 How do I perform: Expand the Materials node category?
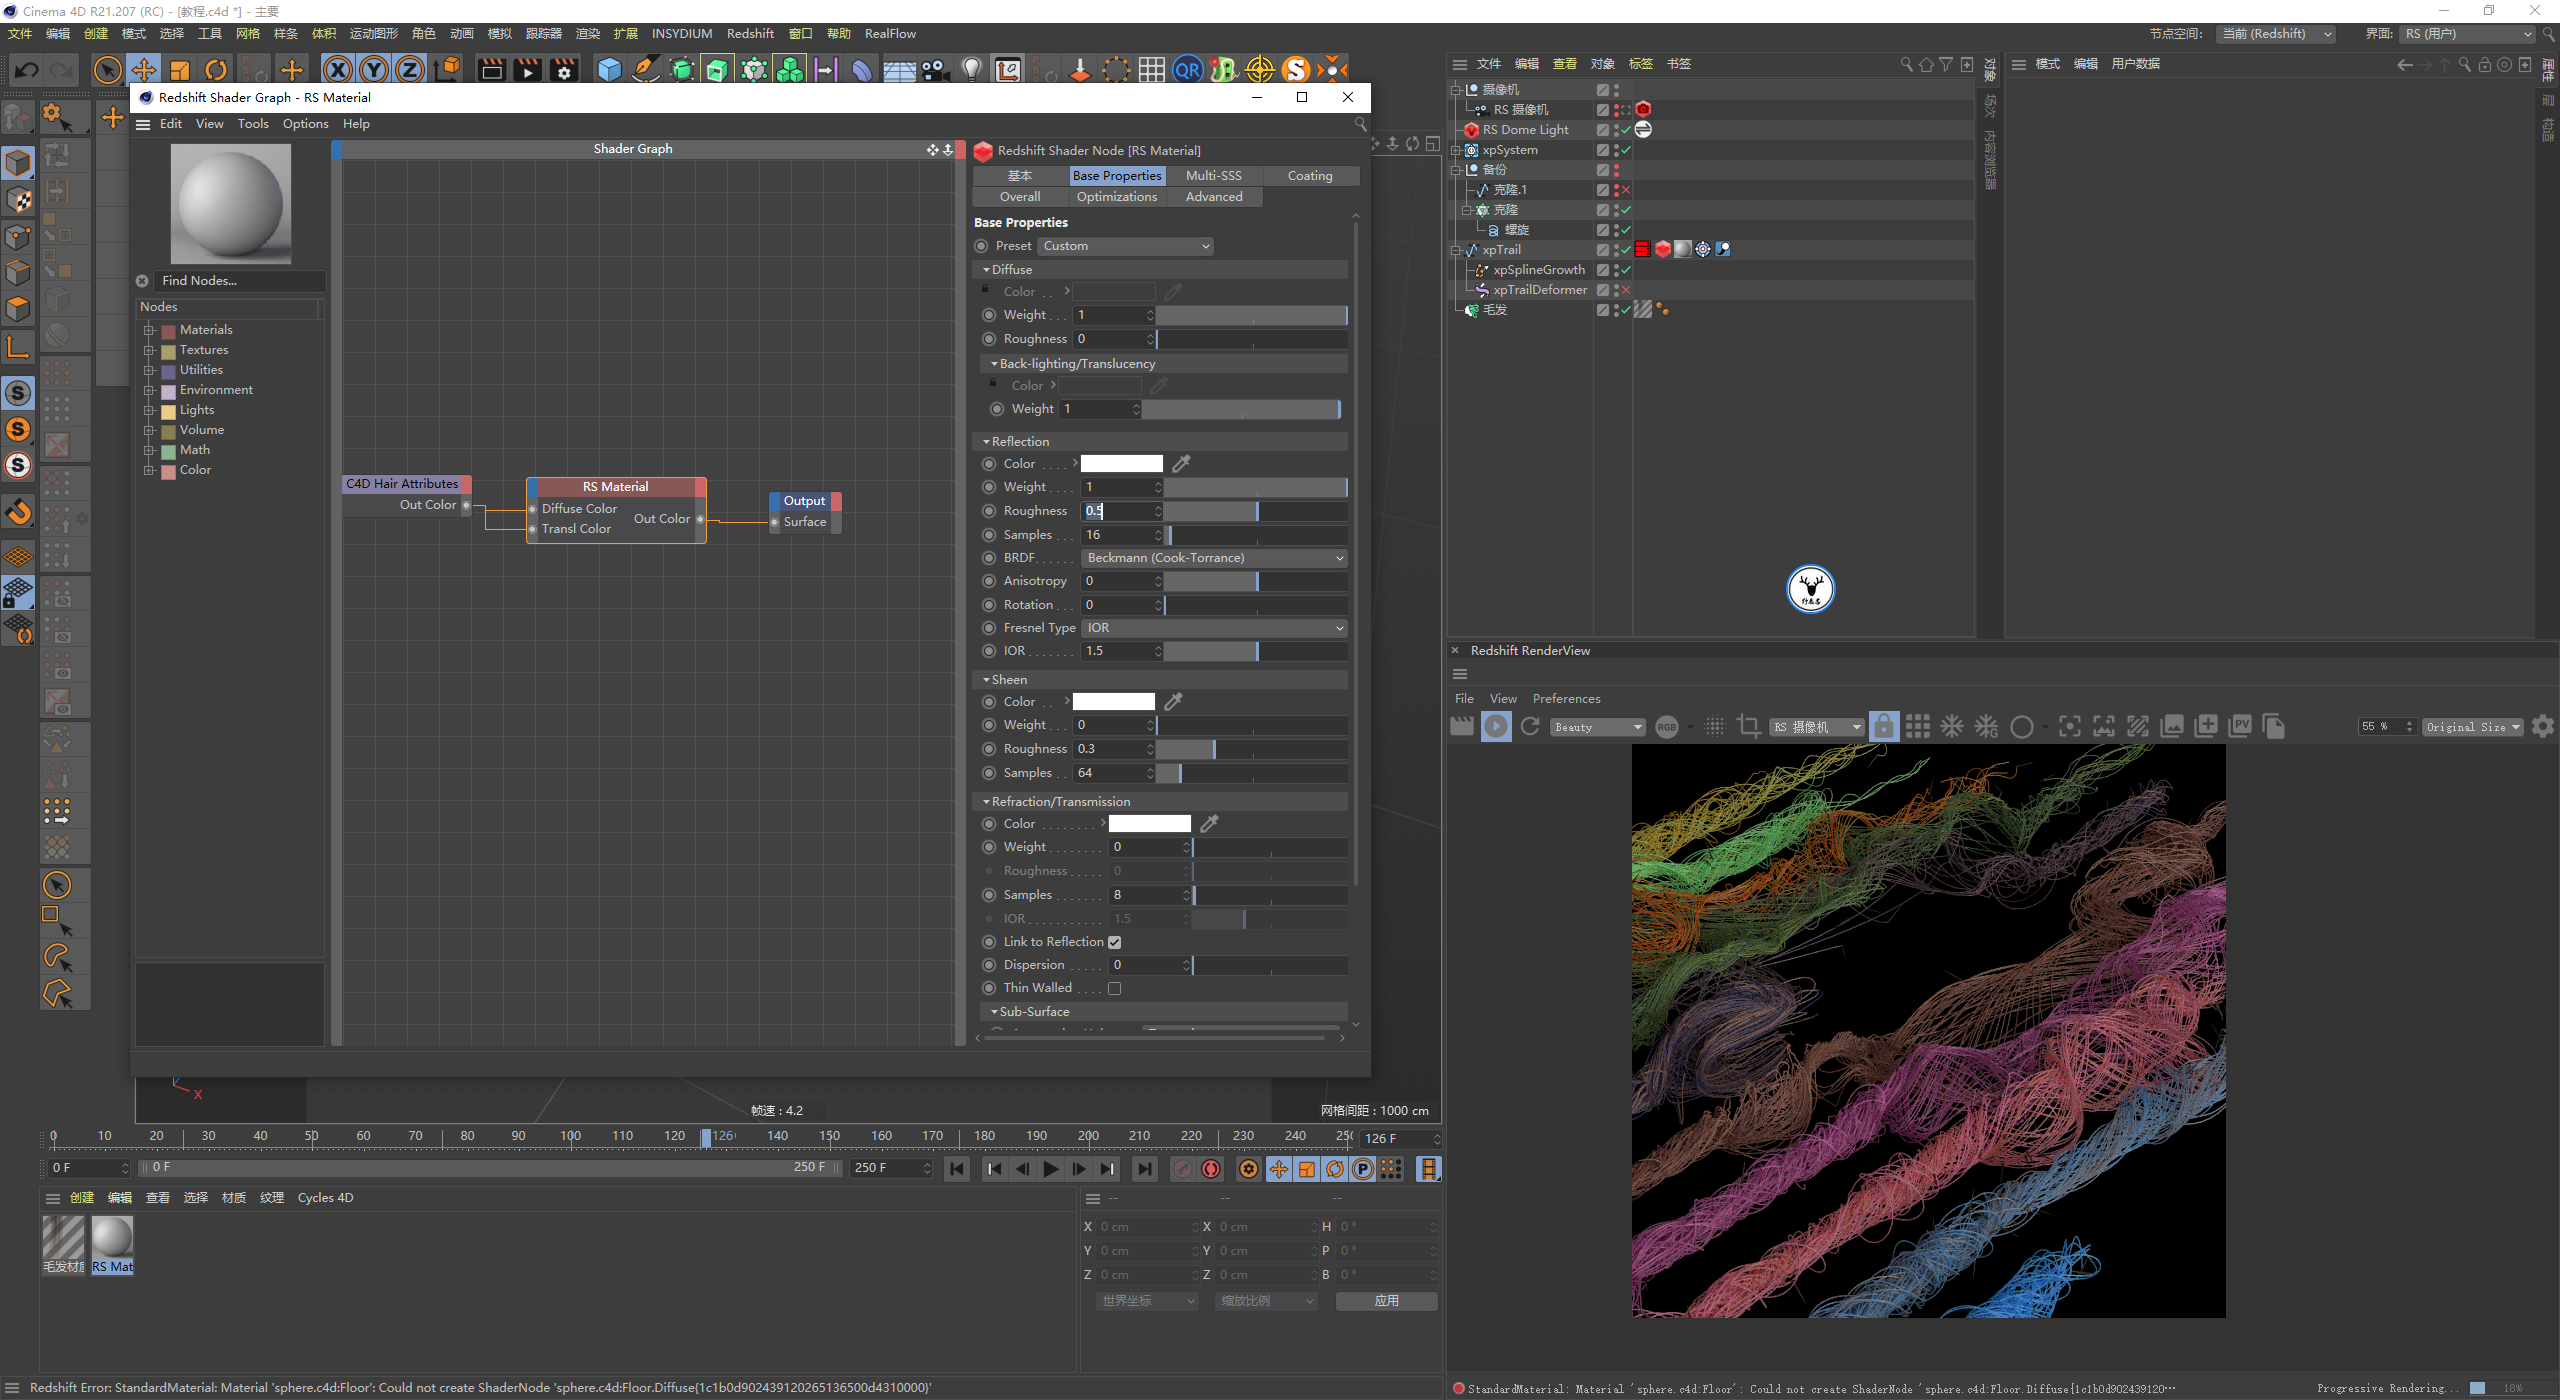point(149,330)
